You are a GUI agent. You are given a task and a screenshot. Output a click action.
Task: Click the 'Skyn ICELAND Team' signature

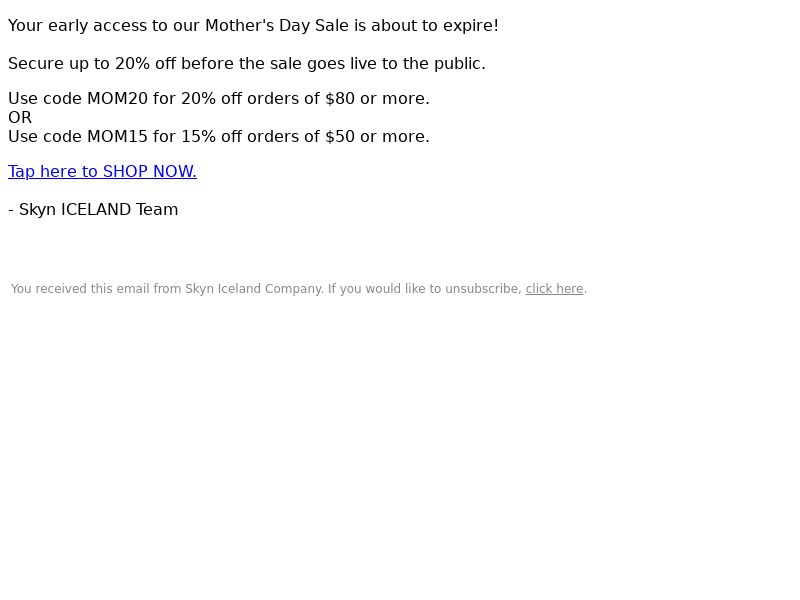[x=98, y=210]
